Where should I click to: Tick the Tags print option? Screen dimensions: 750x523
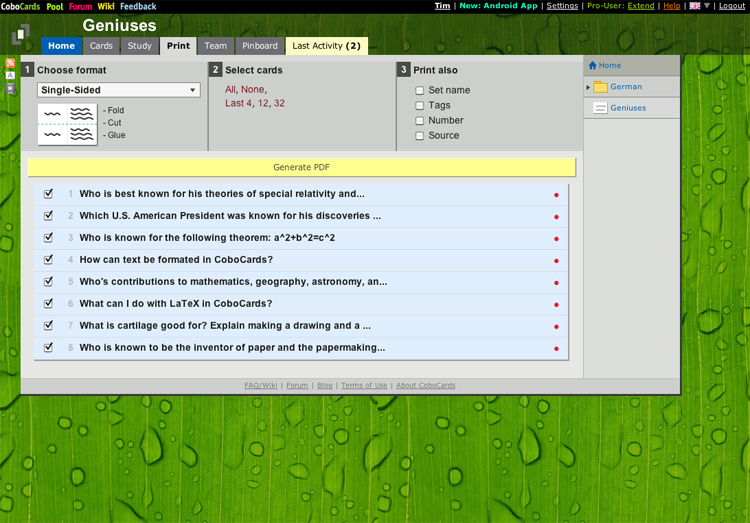(x=420, y=106)
